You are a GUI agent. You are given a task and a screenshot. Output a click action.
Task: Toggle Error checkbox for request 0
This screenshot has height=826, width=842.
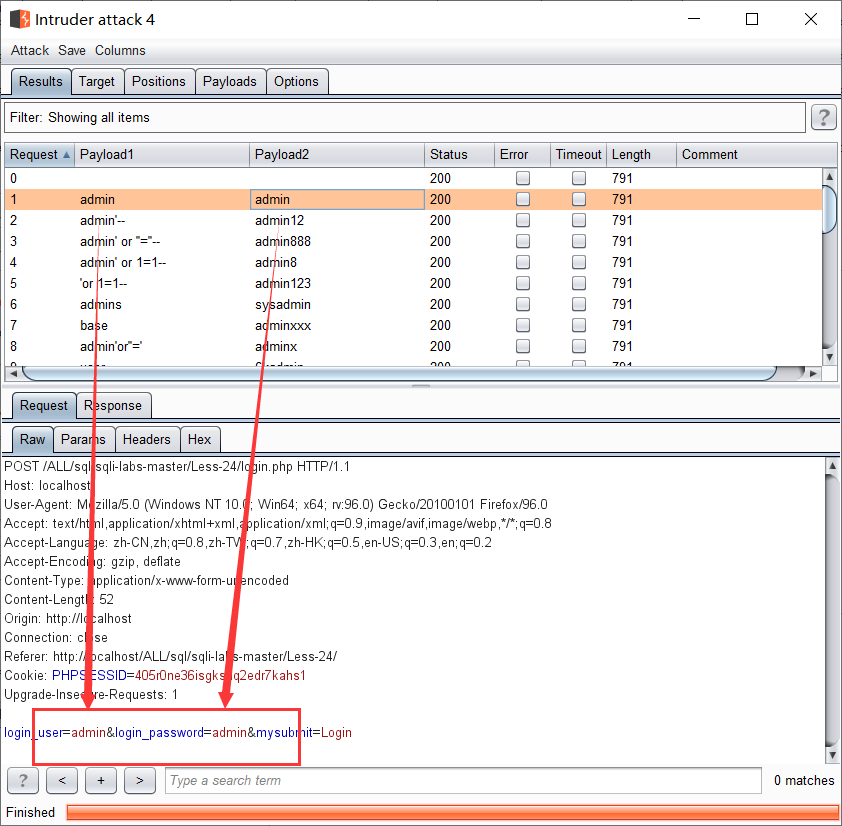(x=522, y=178)
